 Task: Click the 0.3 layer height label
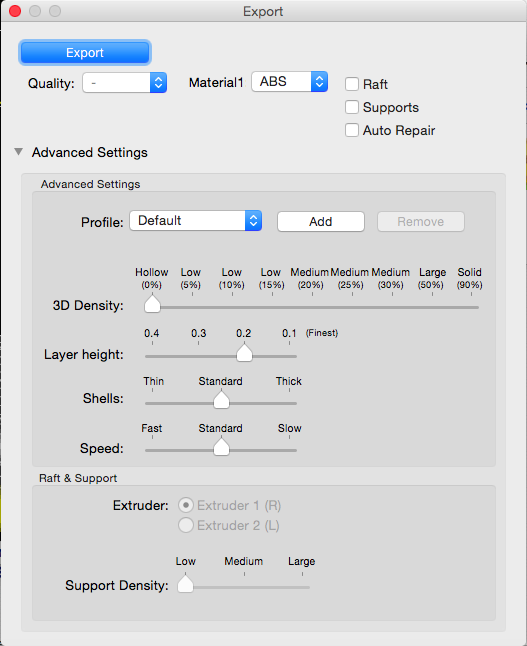click(x=199, y=333)
